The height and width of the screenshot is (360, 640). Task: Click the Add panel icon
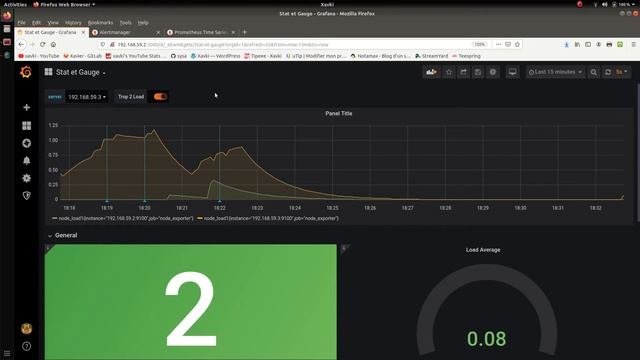tap(431, 72)
